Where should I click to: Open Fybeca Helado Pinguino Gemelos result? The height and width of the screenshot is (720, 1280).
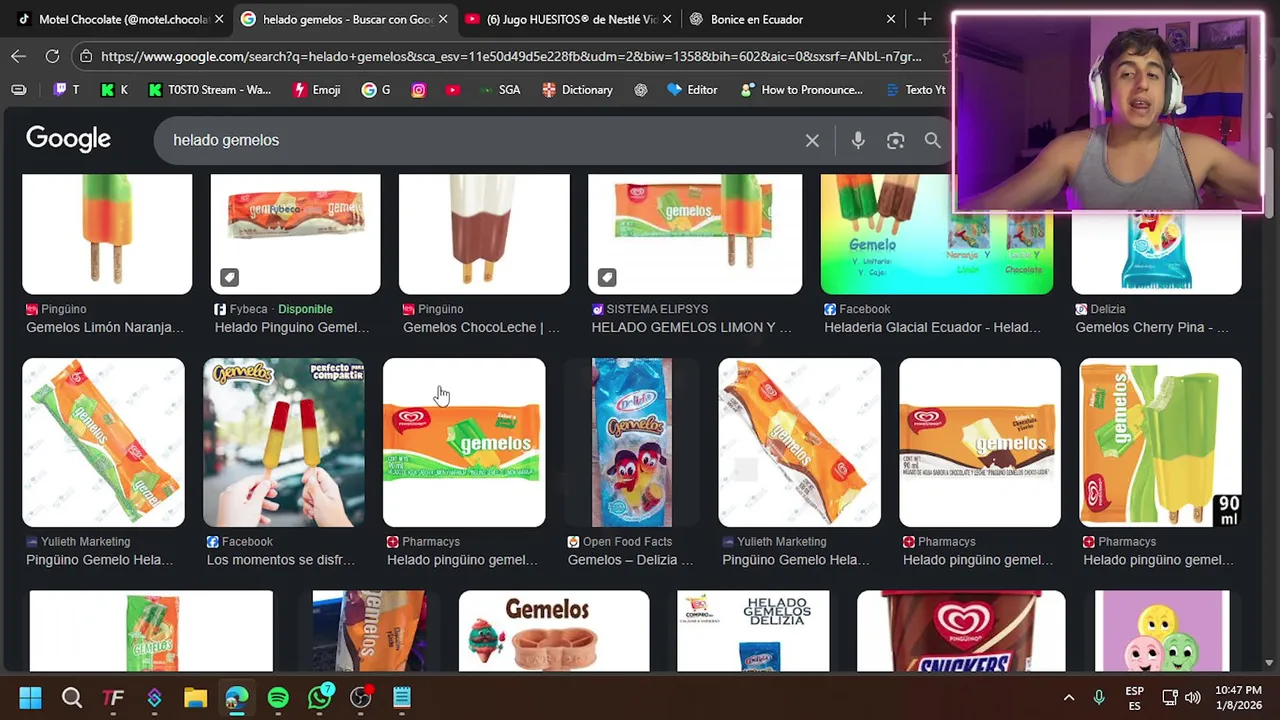click(x=295, y=256)
